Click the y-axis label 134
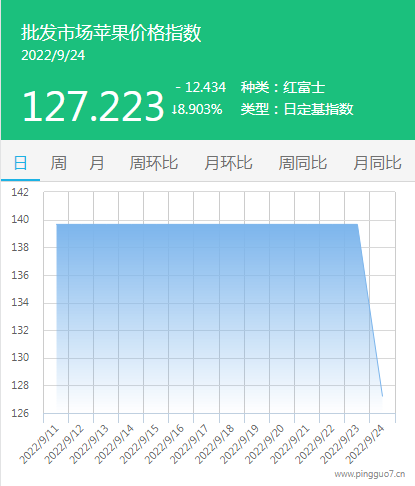The height and width of the screenshot is (486, 415). [20, 302]
